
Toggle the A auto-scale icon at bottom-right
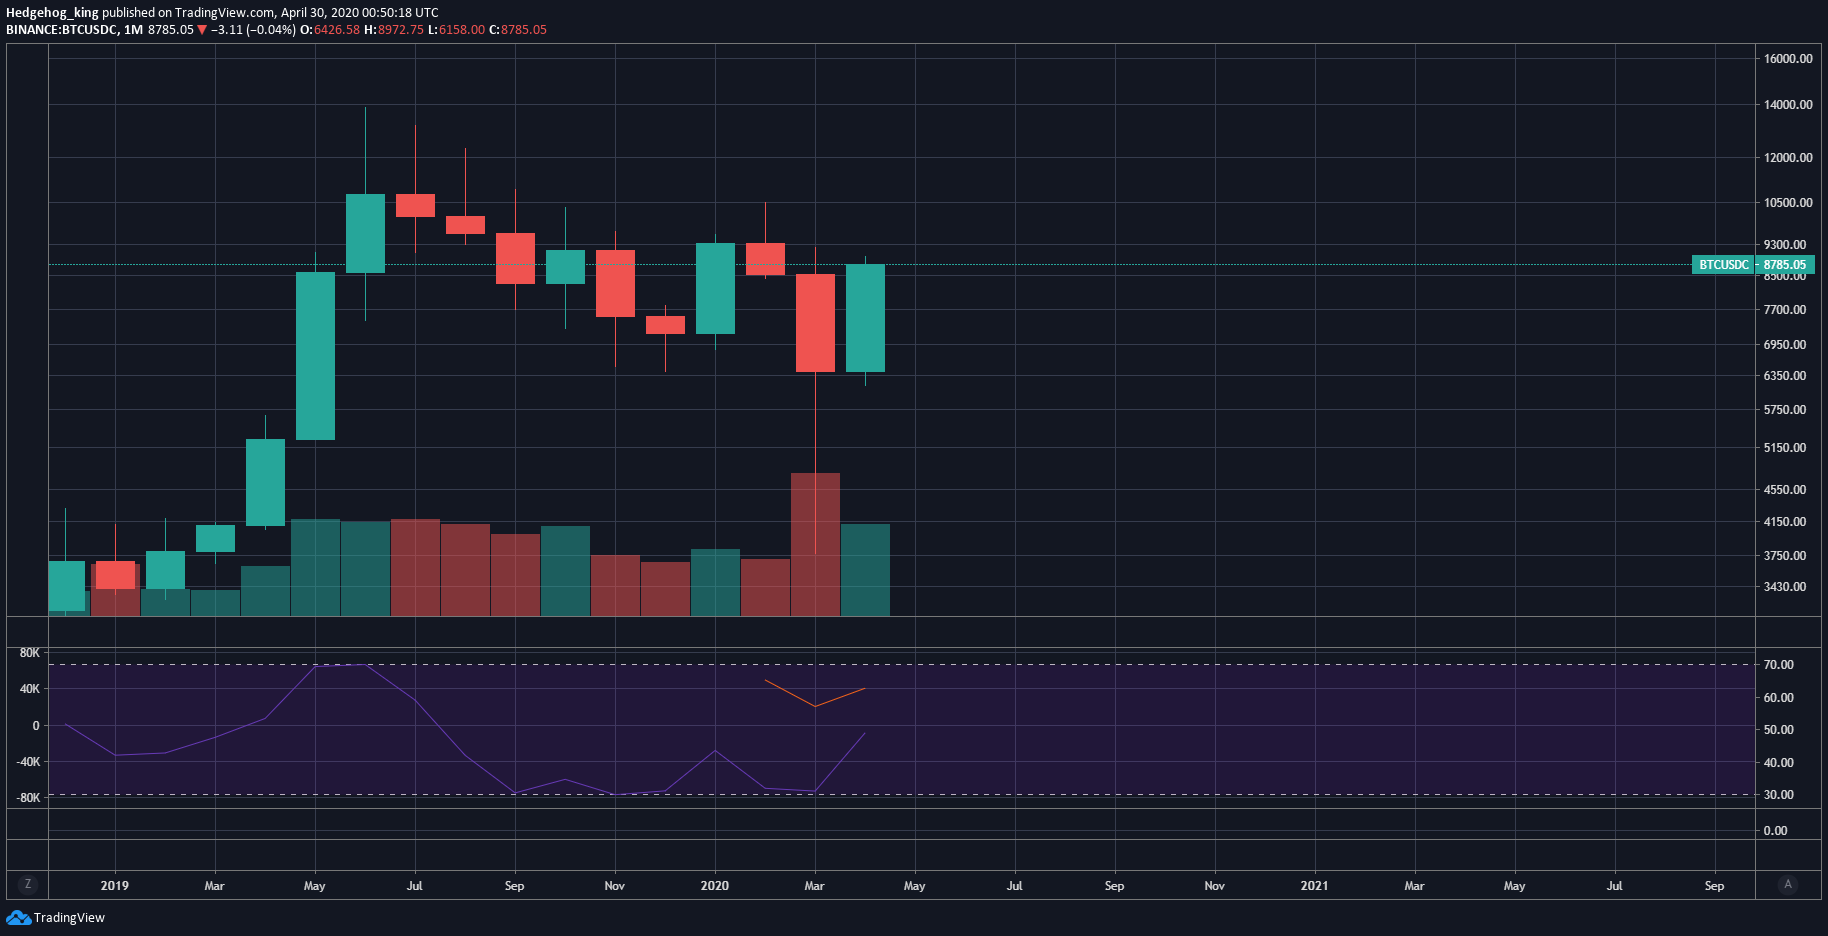coord(1788,884)
